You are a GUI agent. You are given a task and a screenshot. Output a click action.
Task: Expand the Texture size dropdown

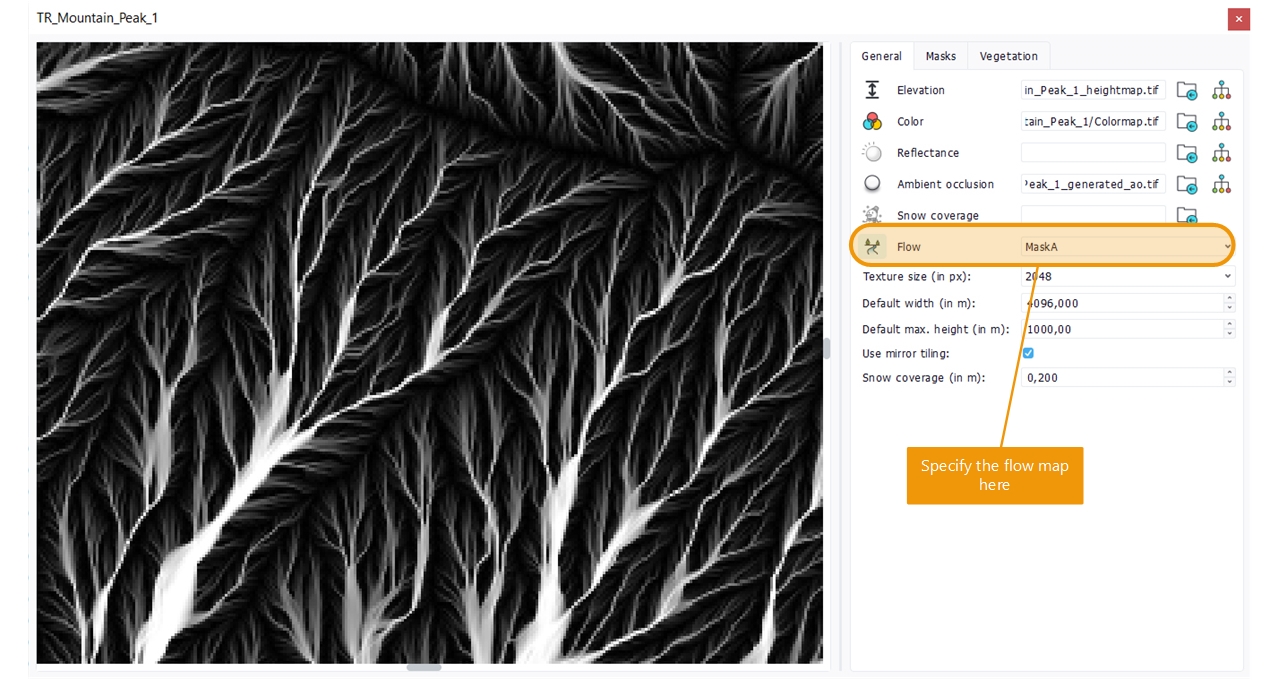point(1228,277)
